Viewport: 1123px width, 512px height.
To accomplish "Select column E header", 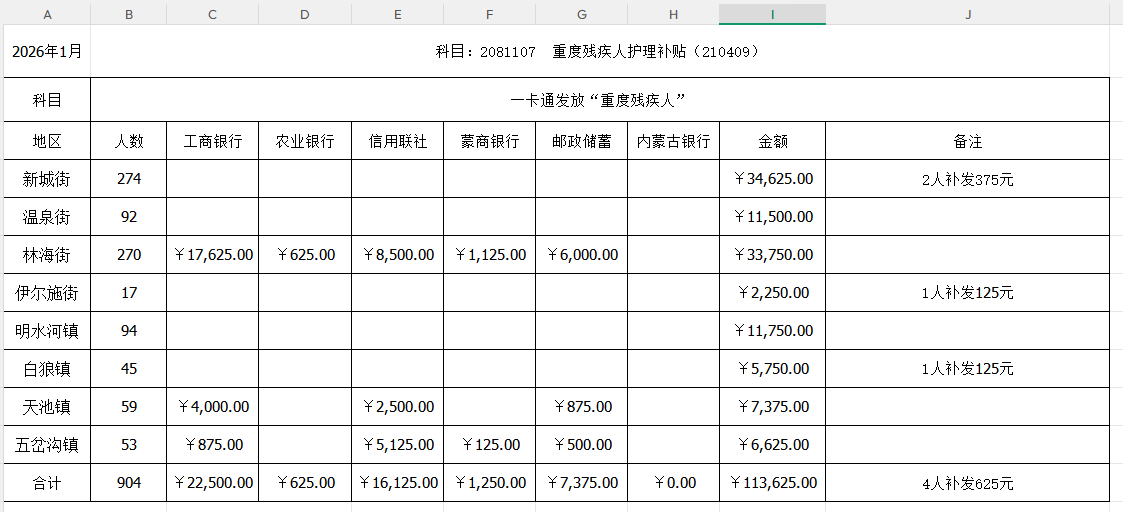I will point(397,14).
